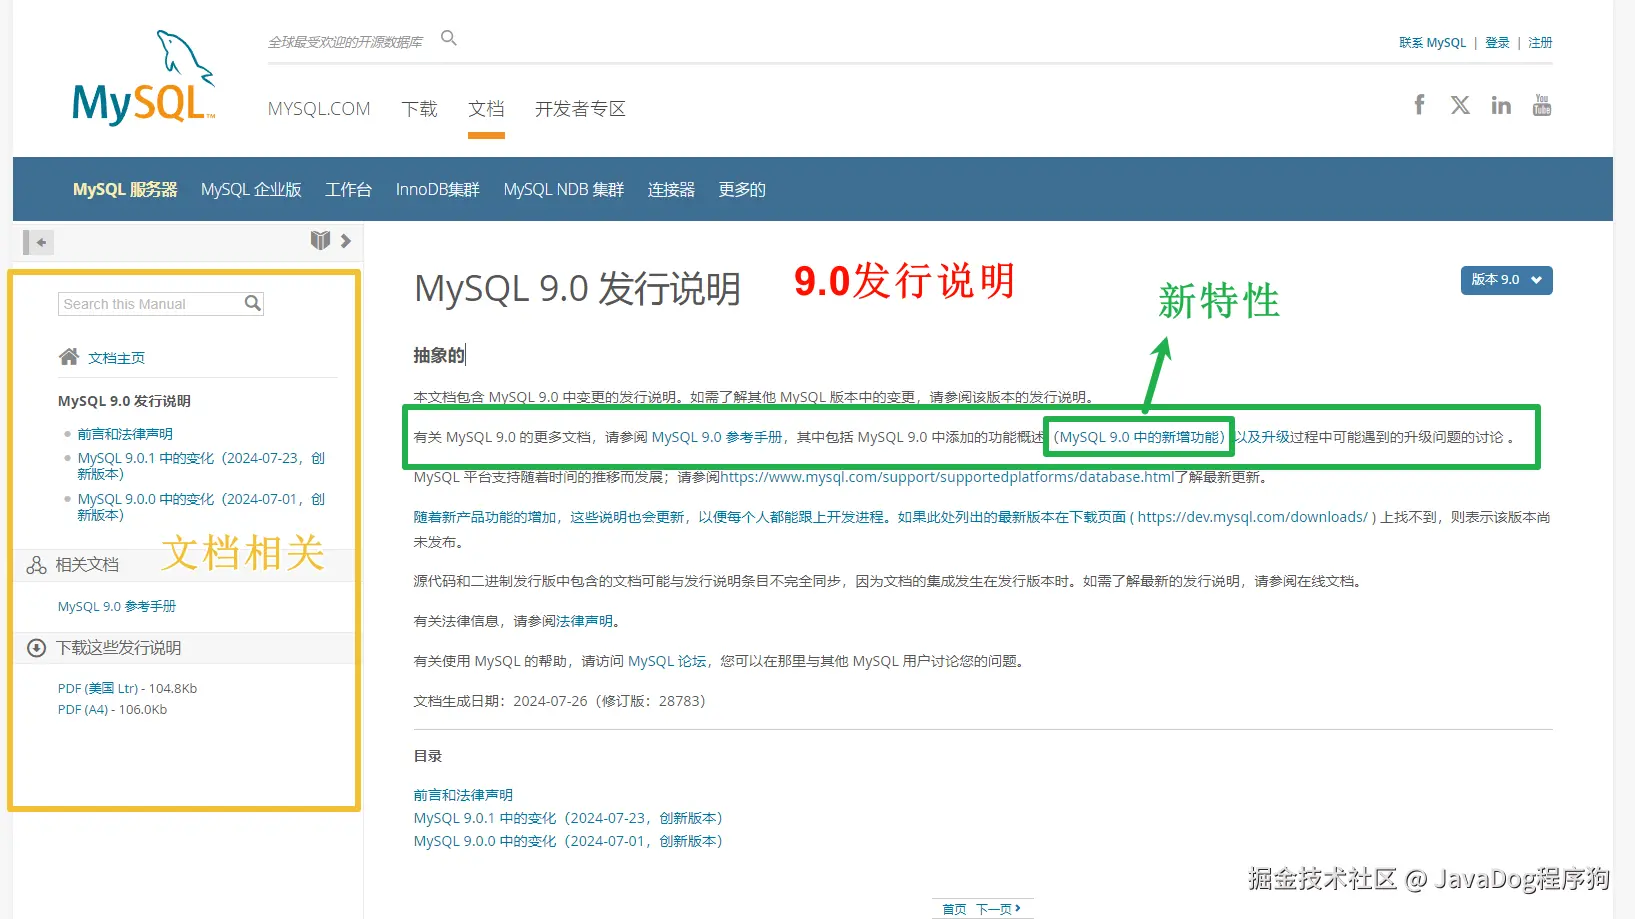The image size is (1635, 919).
Task: Select the 文档 tab
Action: point(486,109)
